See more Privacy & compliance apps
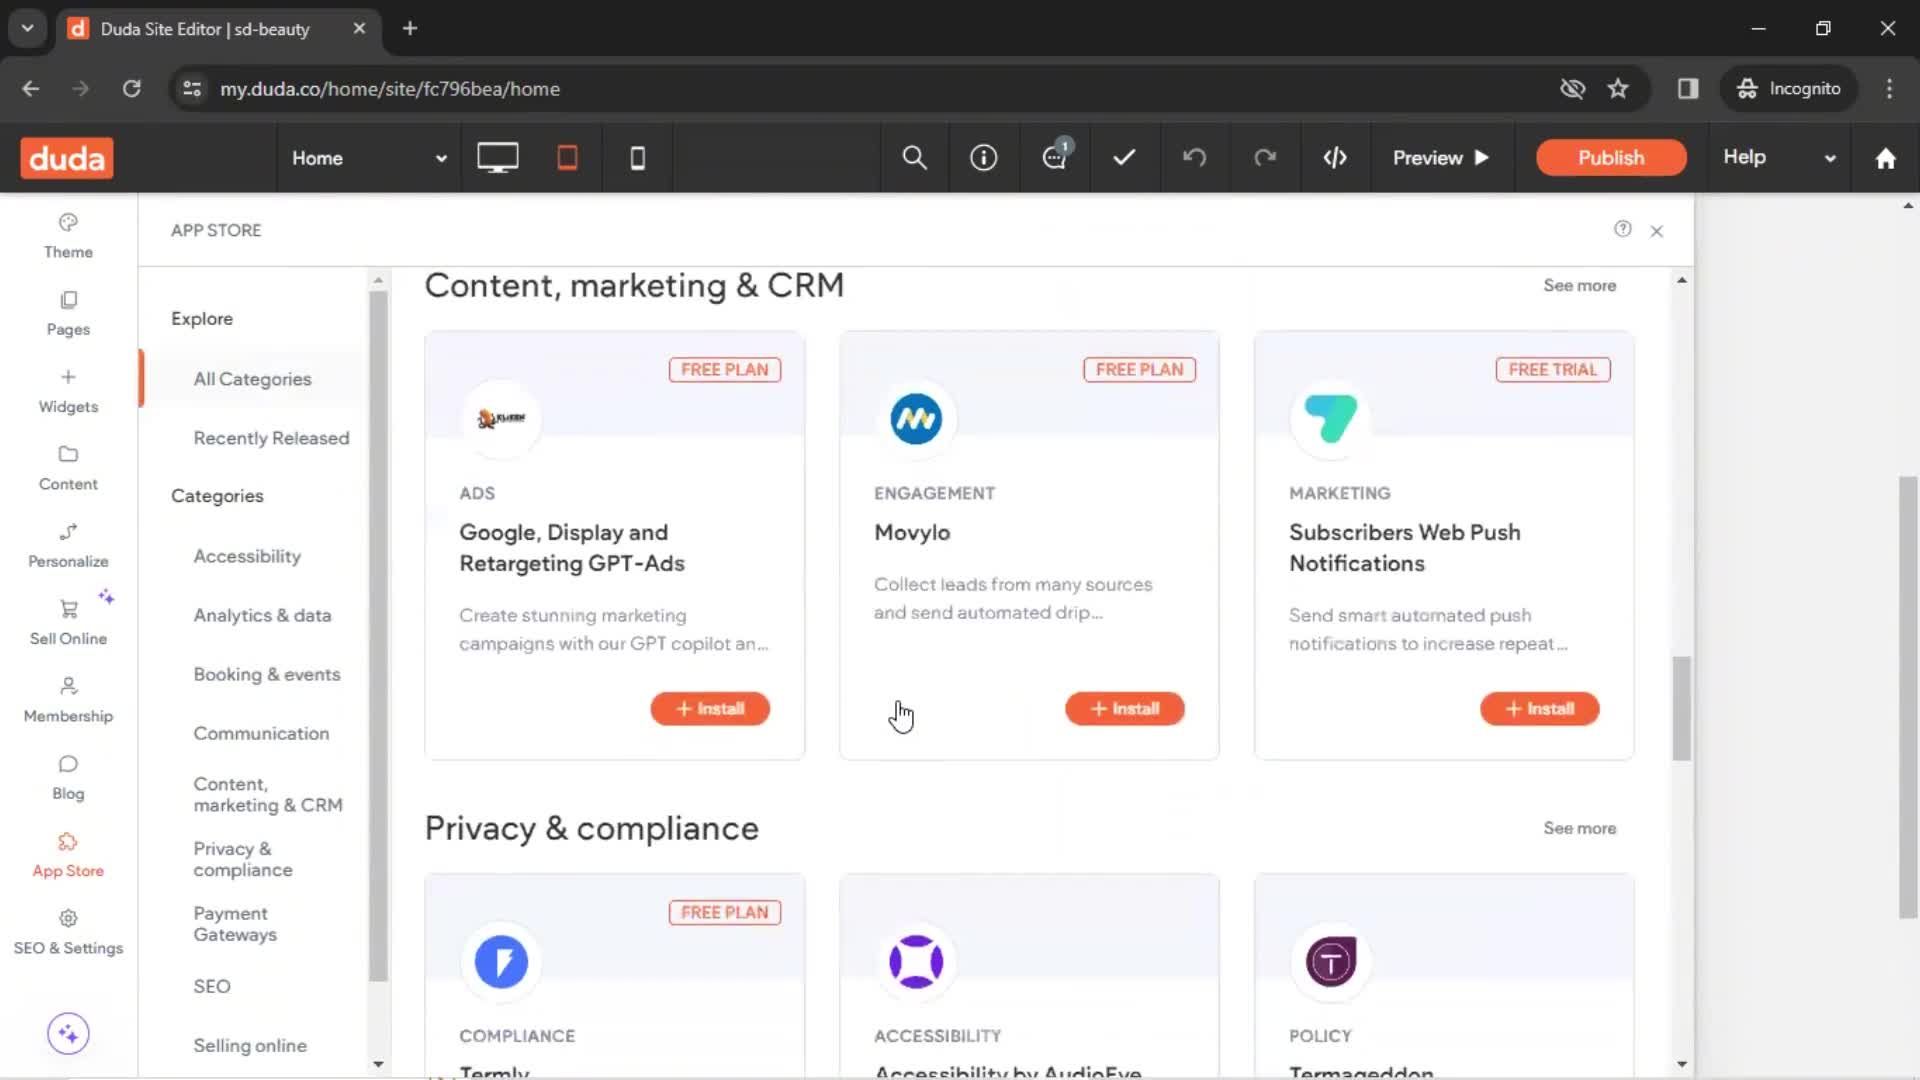The height and width of the screenshot is (1080, 1920). [1579, 828]
